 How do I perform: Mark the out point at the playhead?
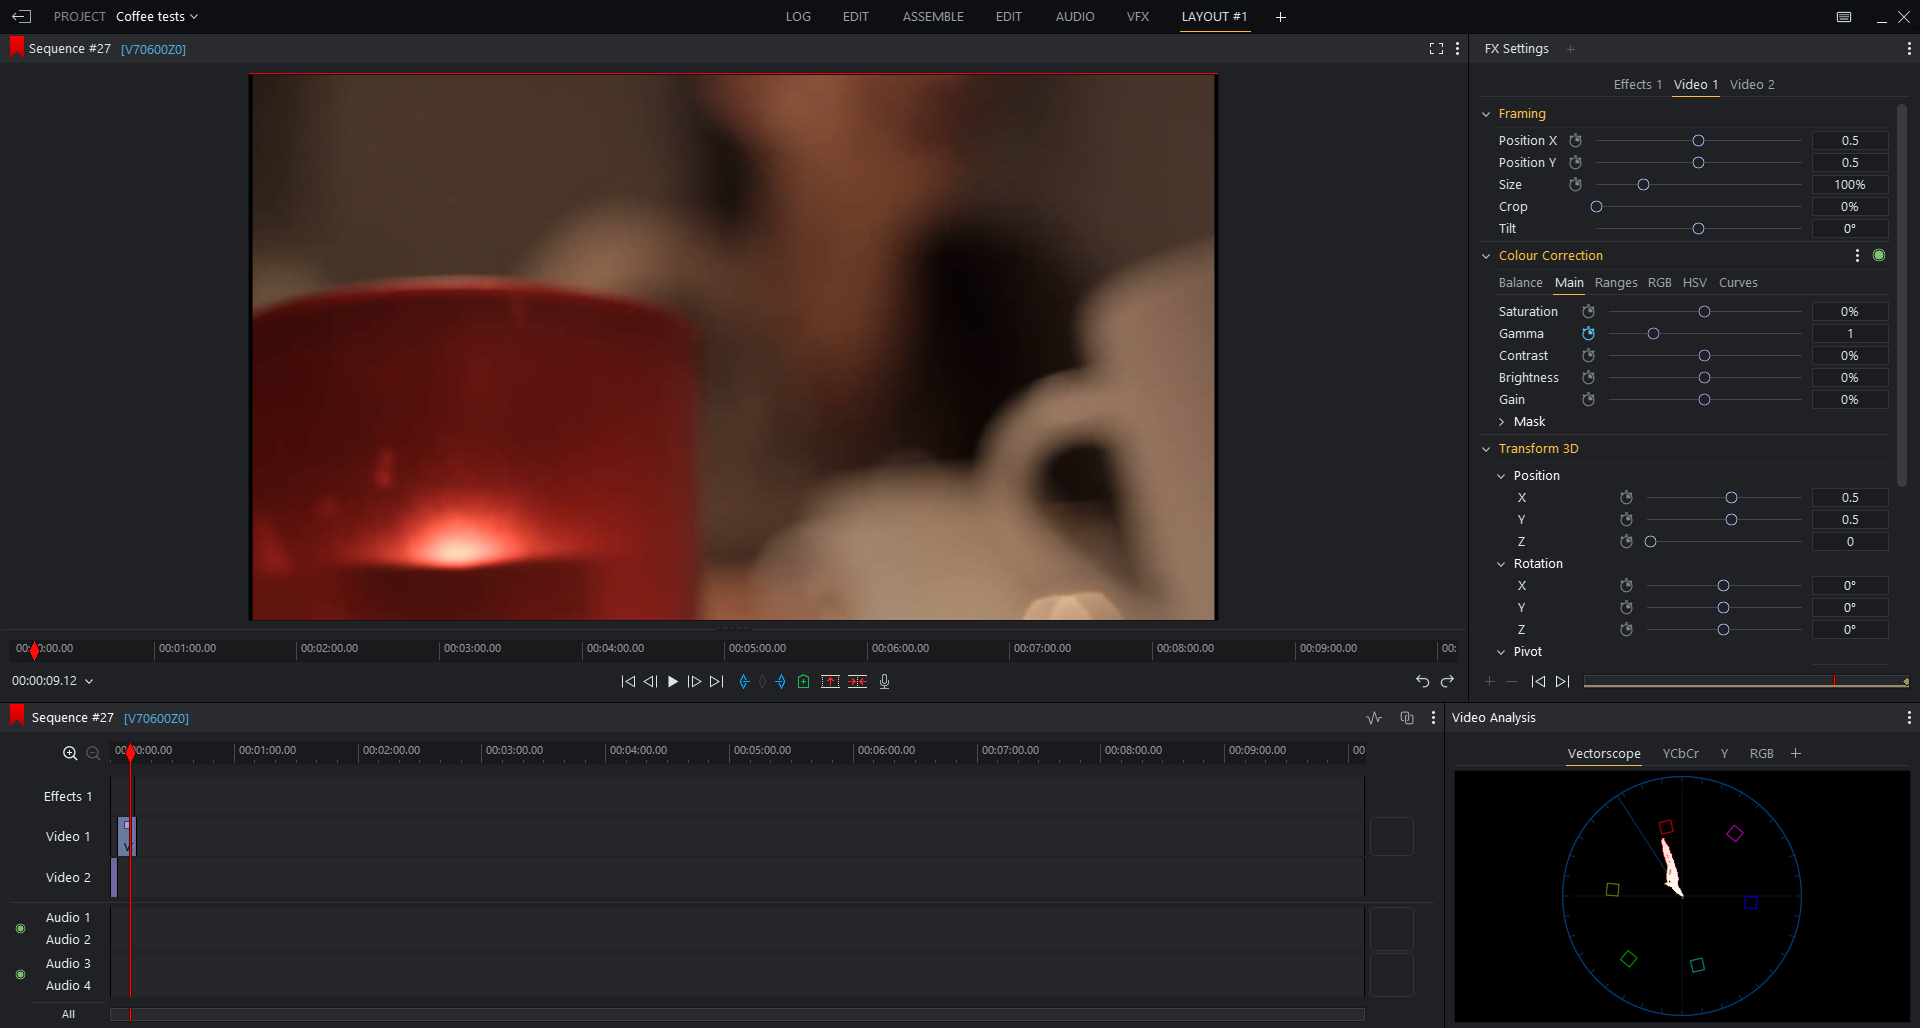pos(782,682)
